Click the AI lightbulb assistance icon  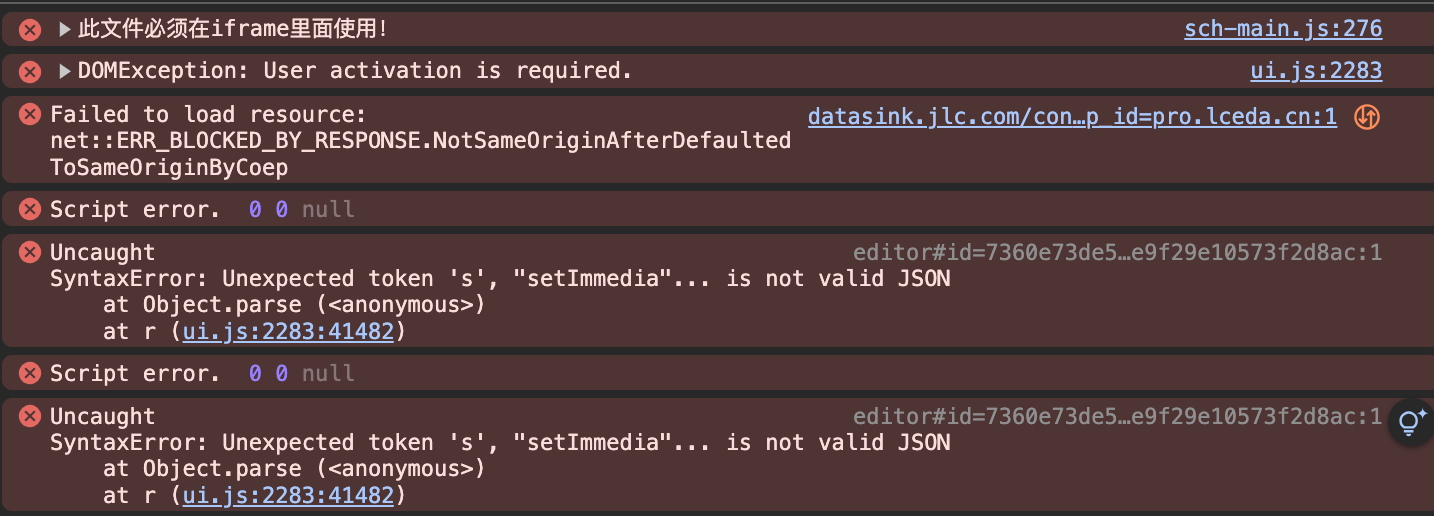1411,422
